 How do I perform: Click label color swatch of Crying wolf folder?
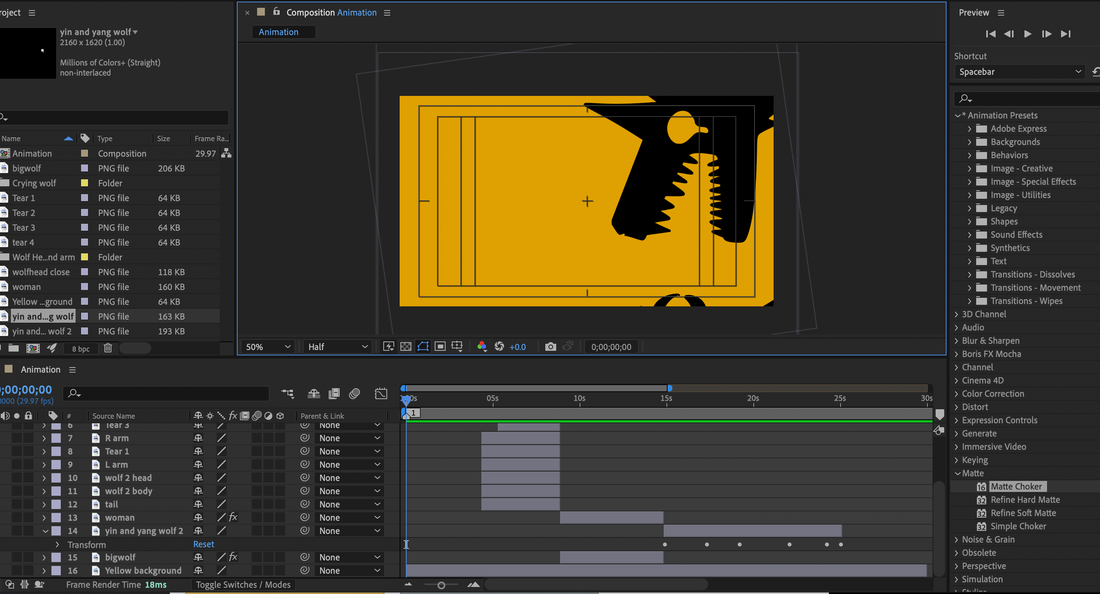click(84, 183)
